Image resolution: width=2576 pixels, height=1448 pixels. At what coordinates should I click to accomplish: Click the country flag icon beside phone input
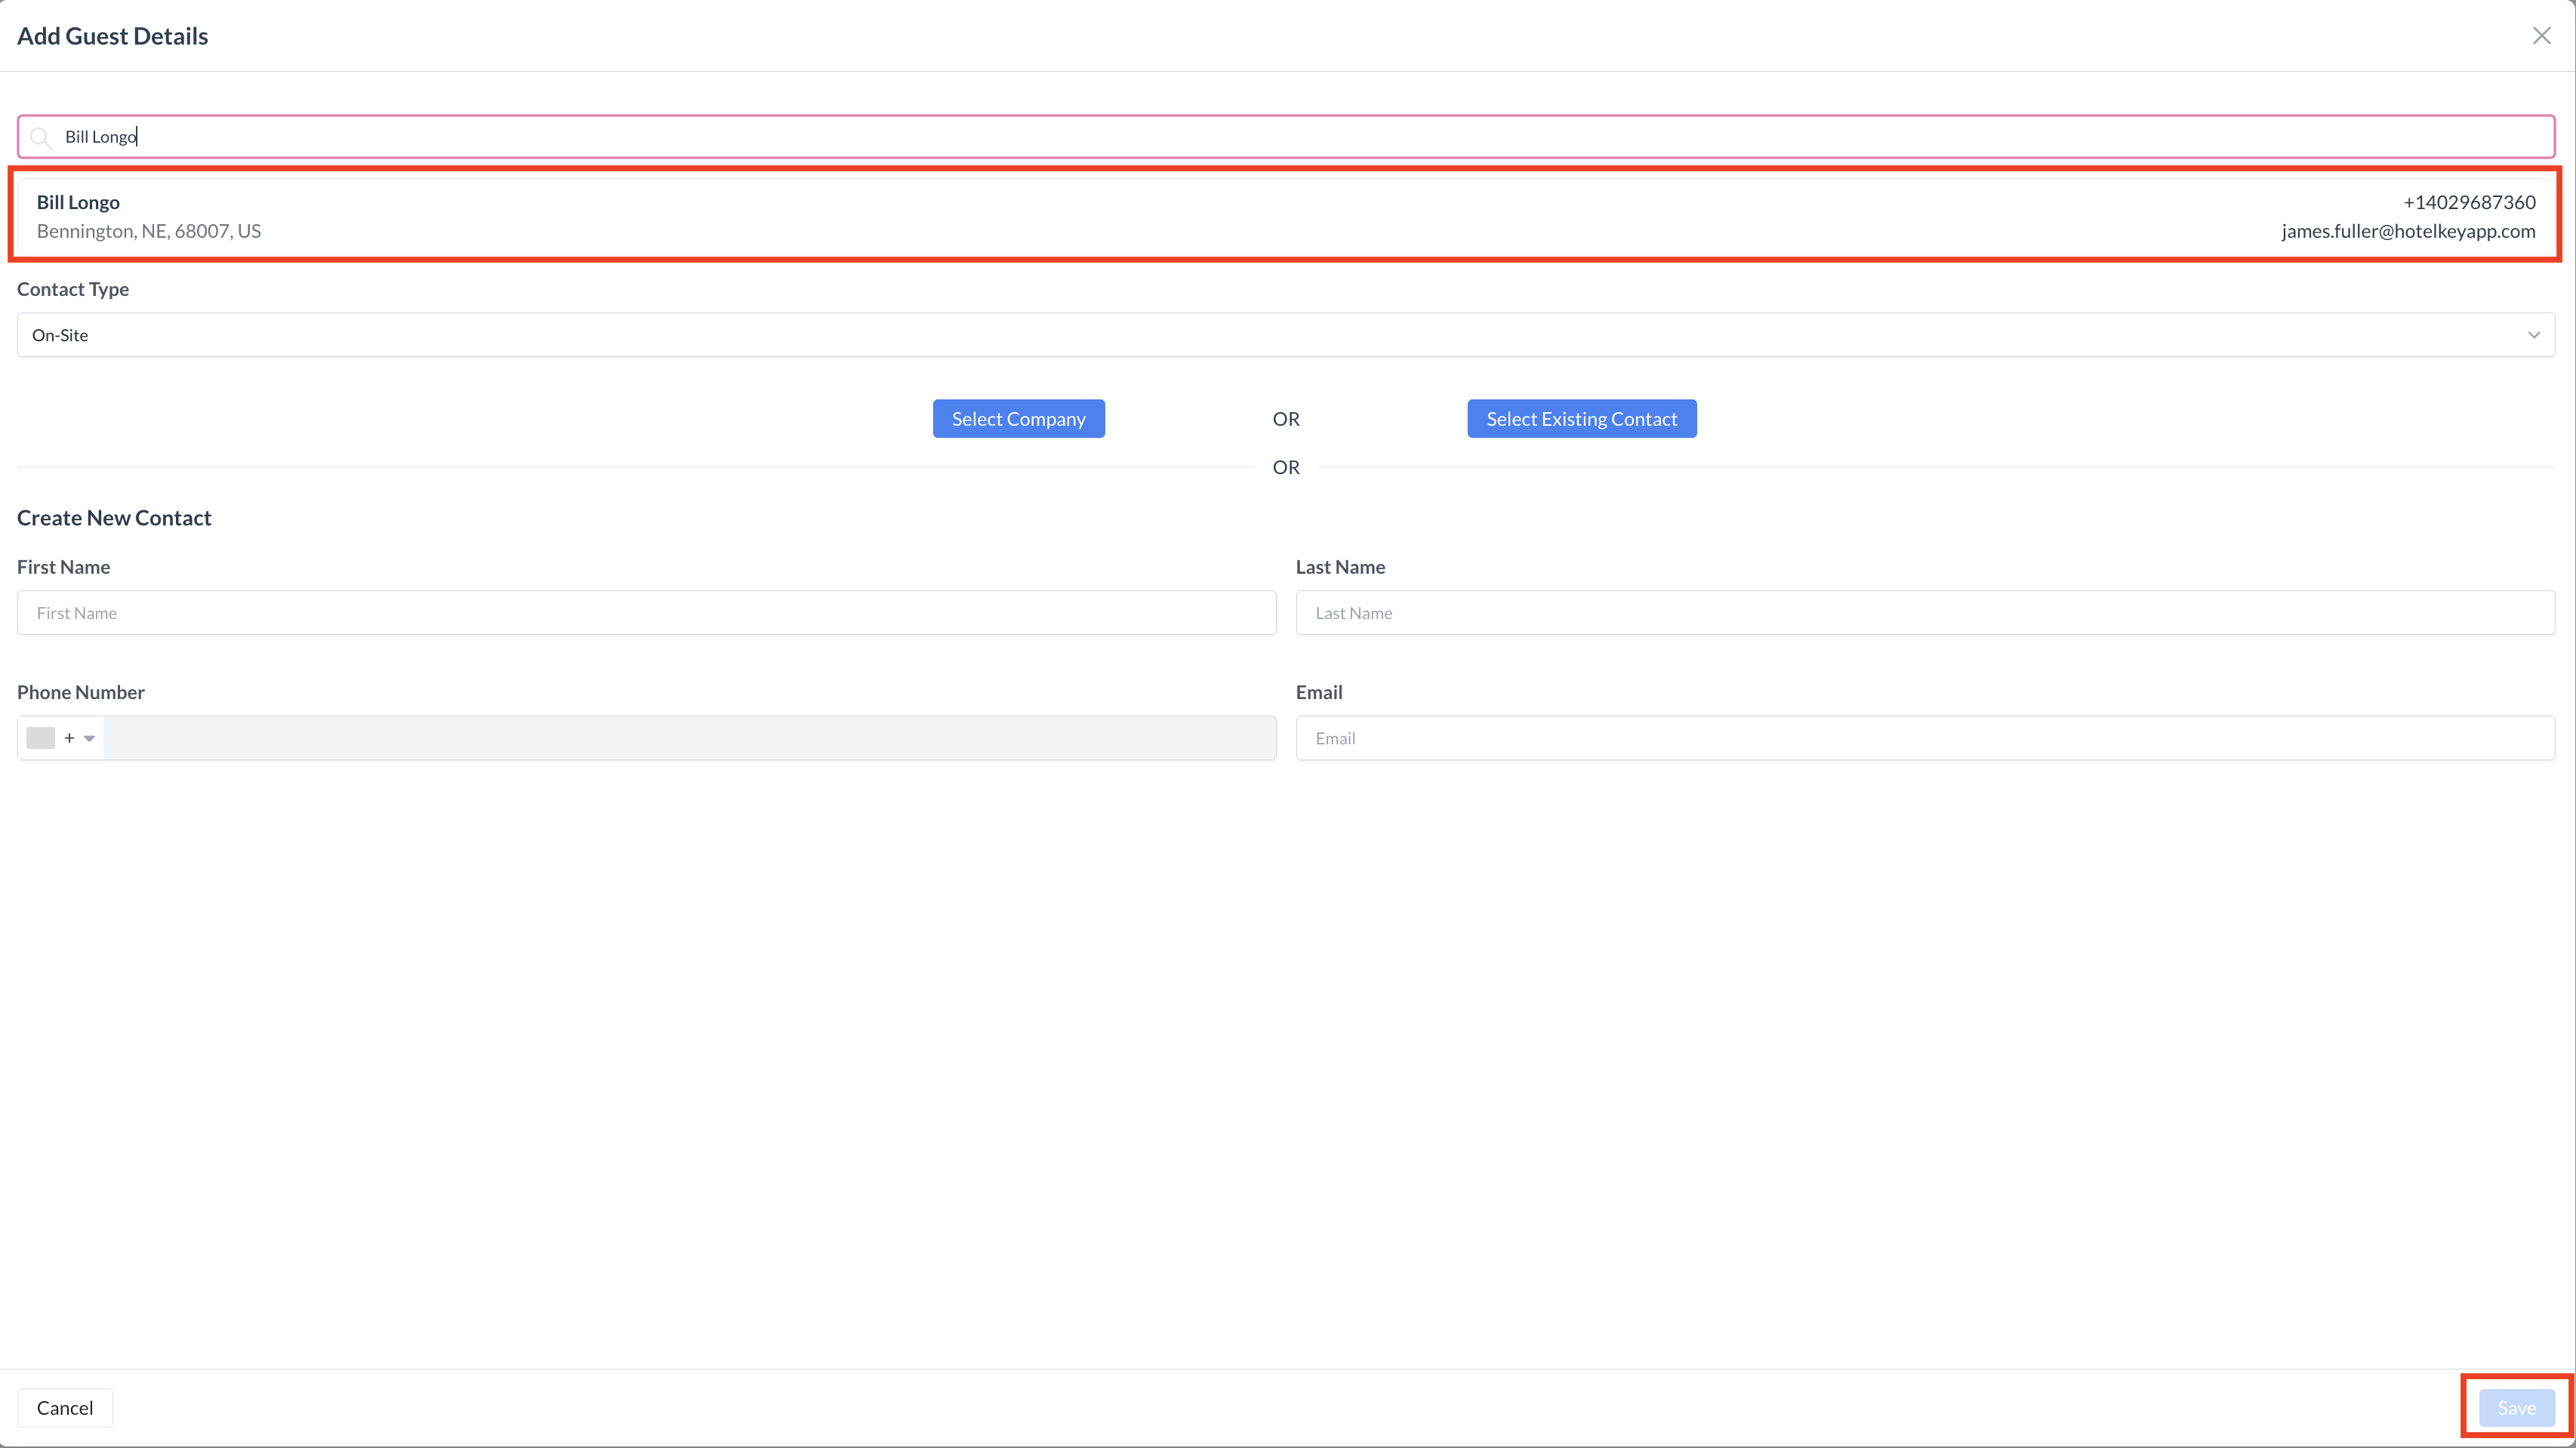pos(40,737)
